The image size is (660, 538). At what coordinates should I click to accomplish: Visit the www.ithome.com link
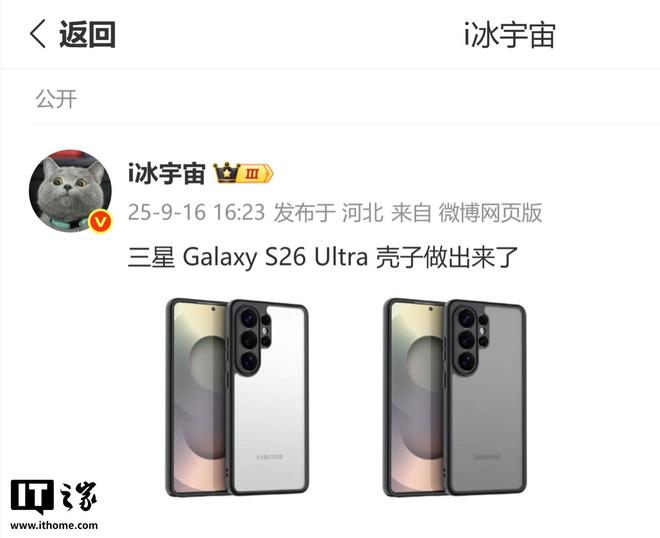point(54,525)
